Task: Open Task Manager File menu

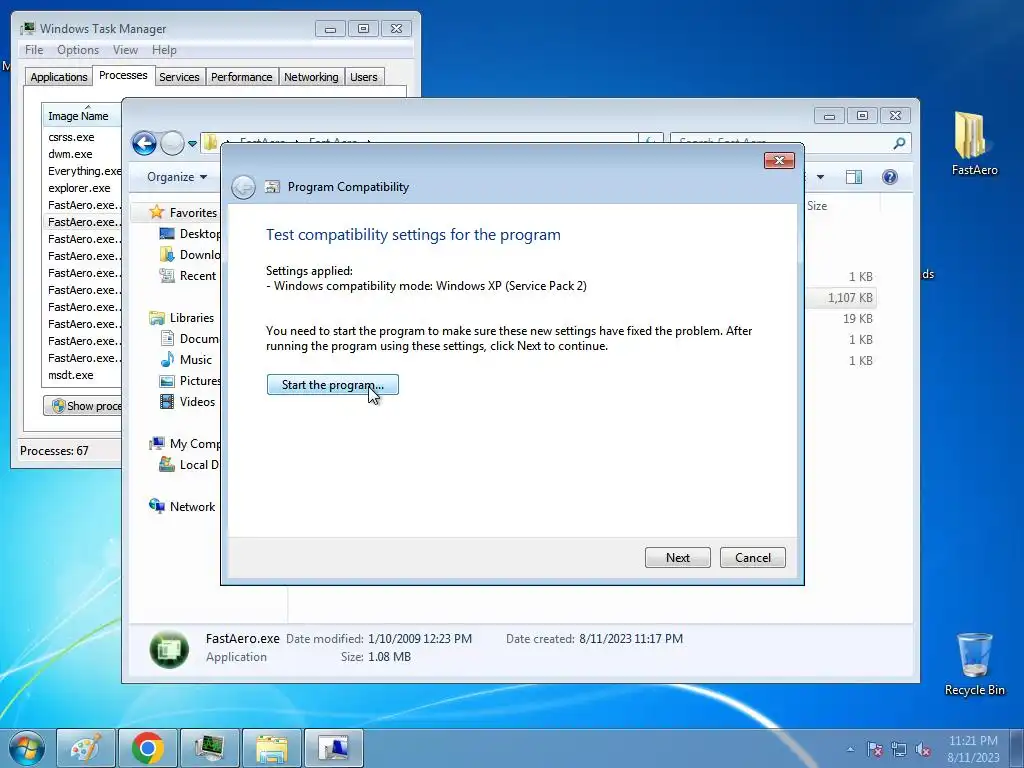Action: click(34, 50)
